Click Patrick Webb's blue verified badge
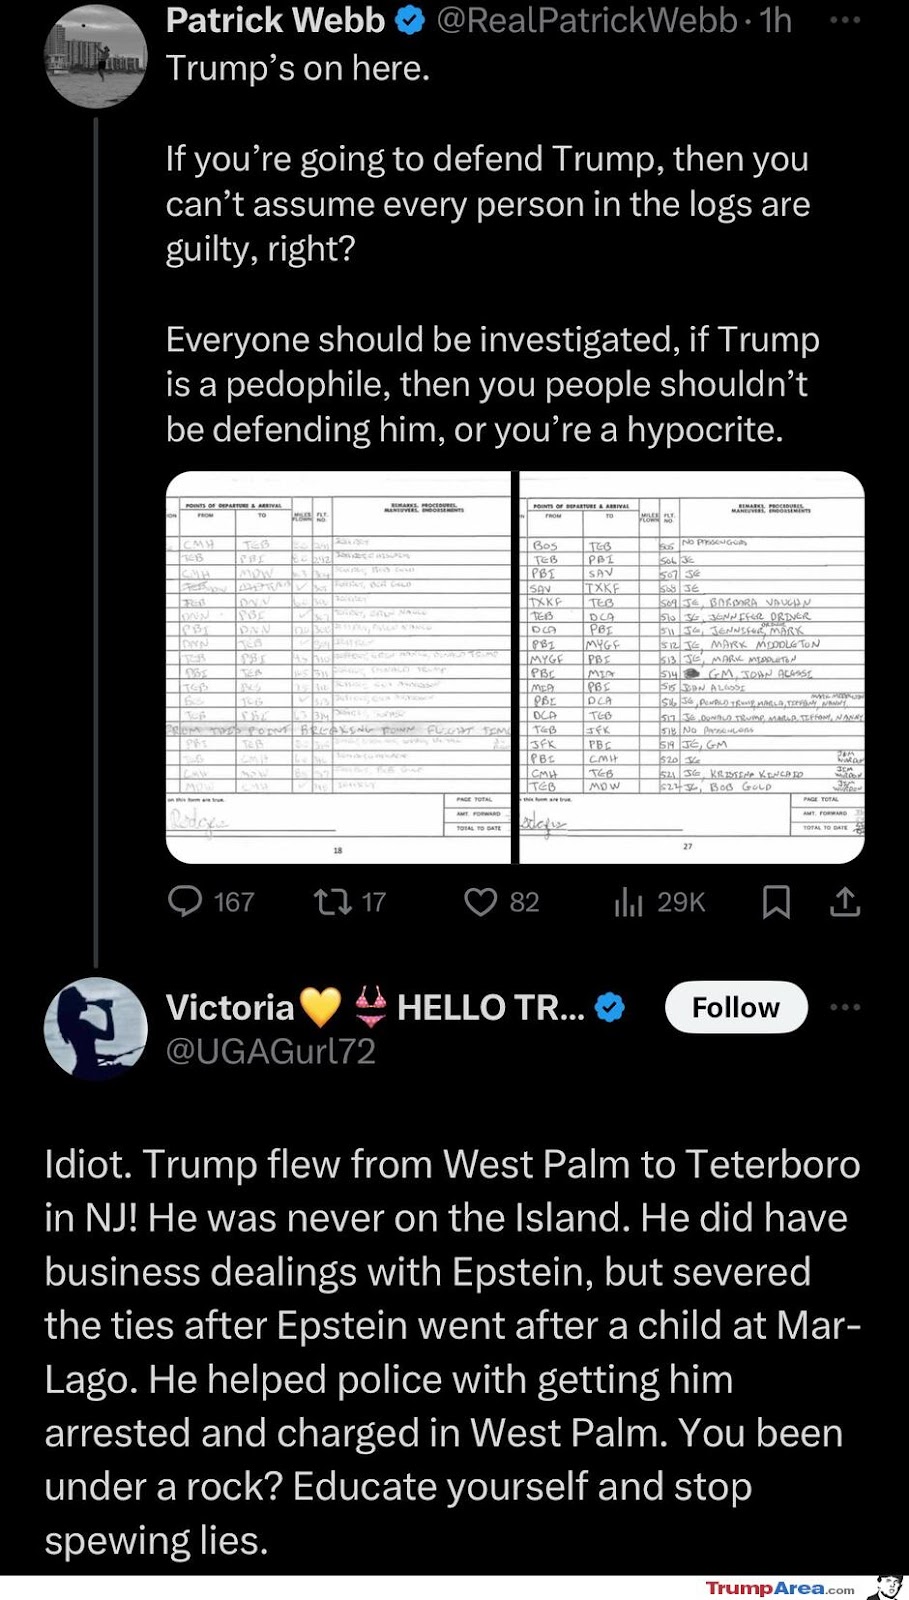Image resolution: width=909 pixels, height=1600 pixels. pos(410,21)
